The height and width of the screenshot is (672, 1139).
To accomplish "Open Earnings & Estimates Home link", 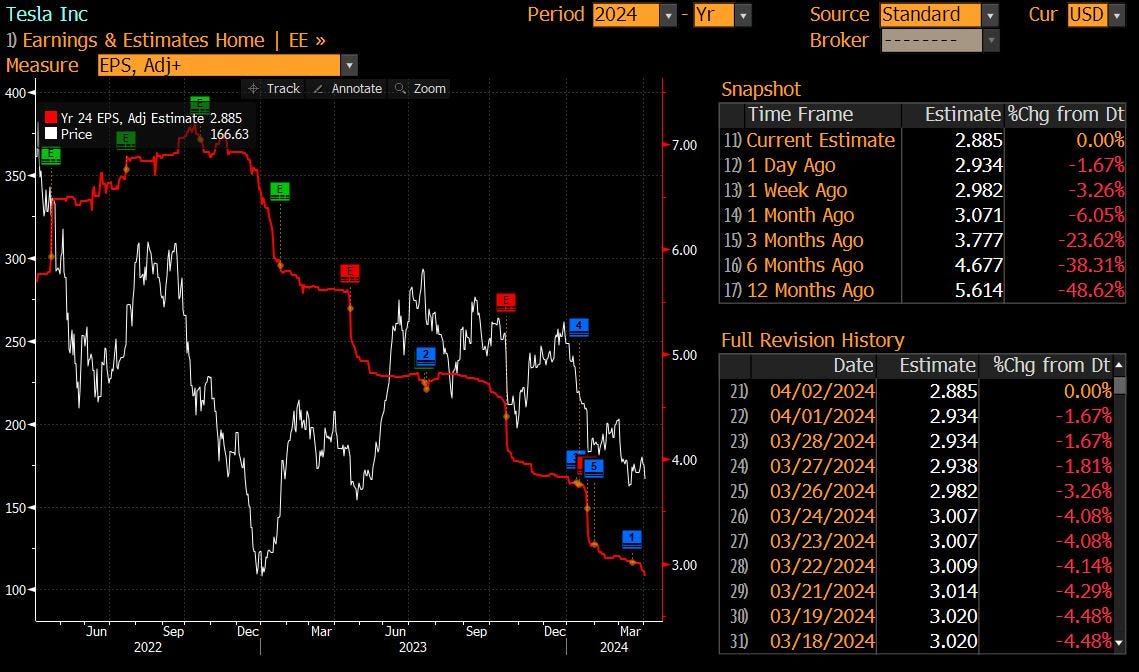I will (x=143, y=40).
